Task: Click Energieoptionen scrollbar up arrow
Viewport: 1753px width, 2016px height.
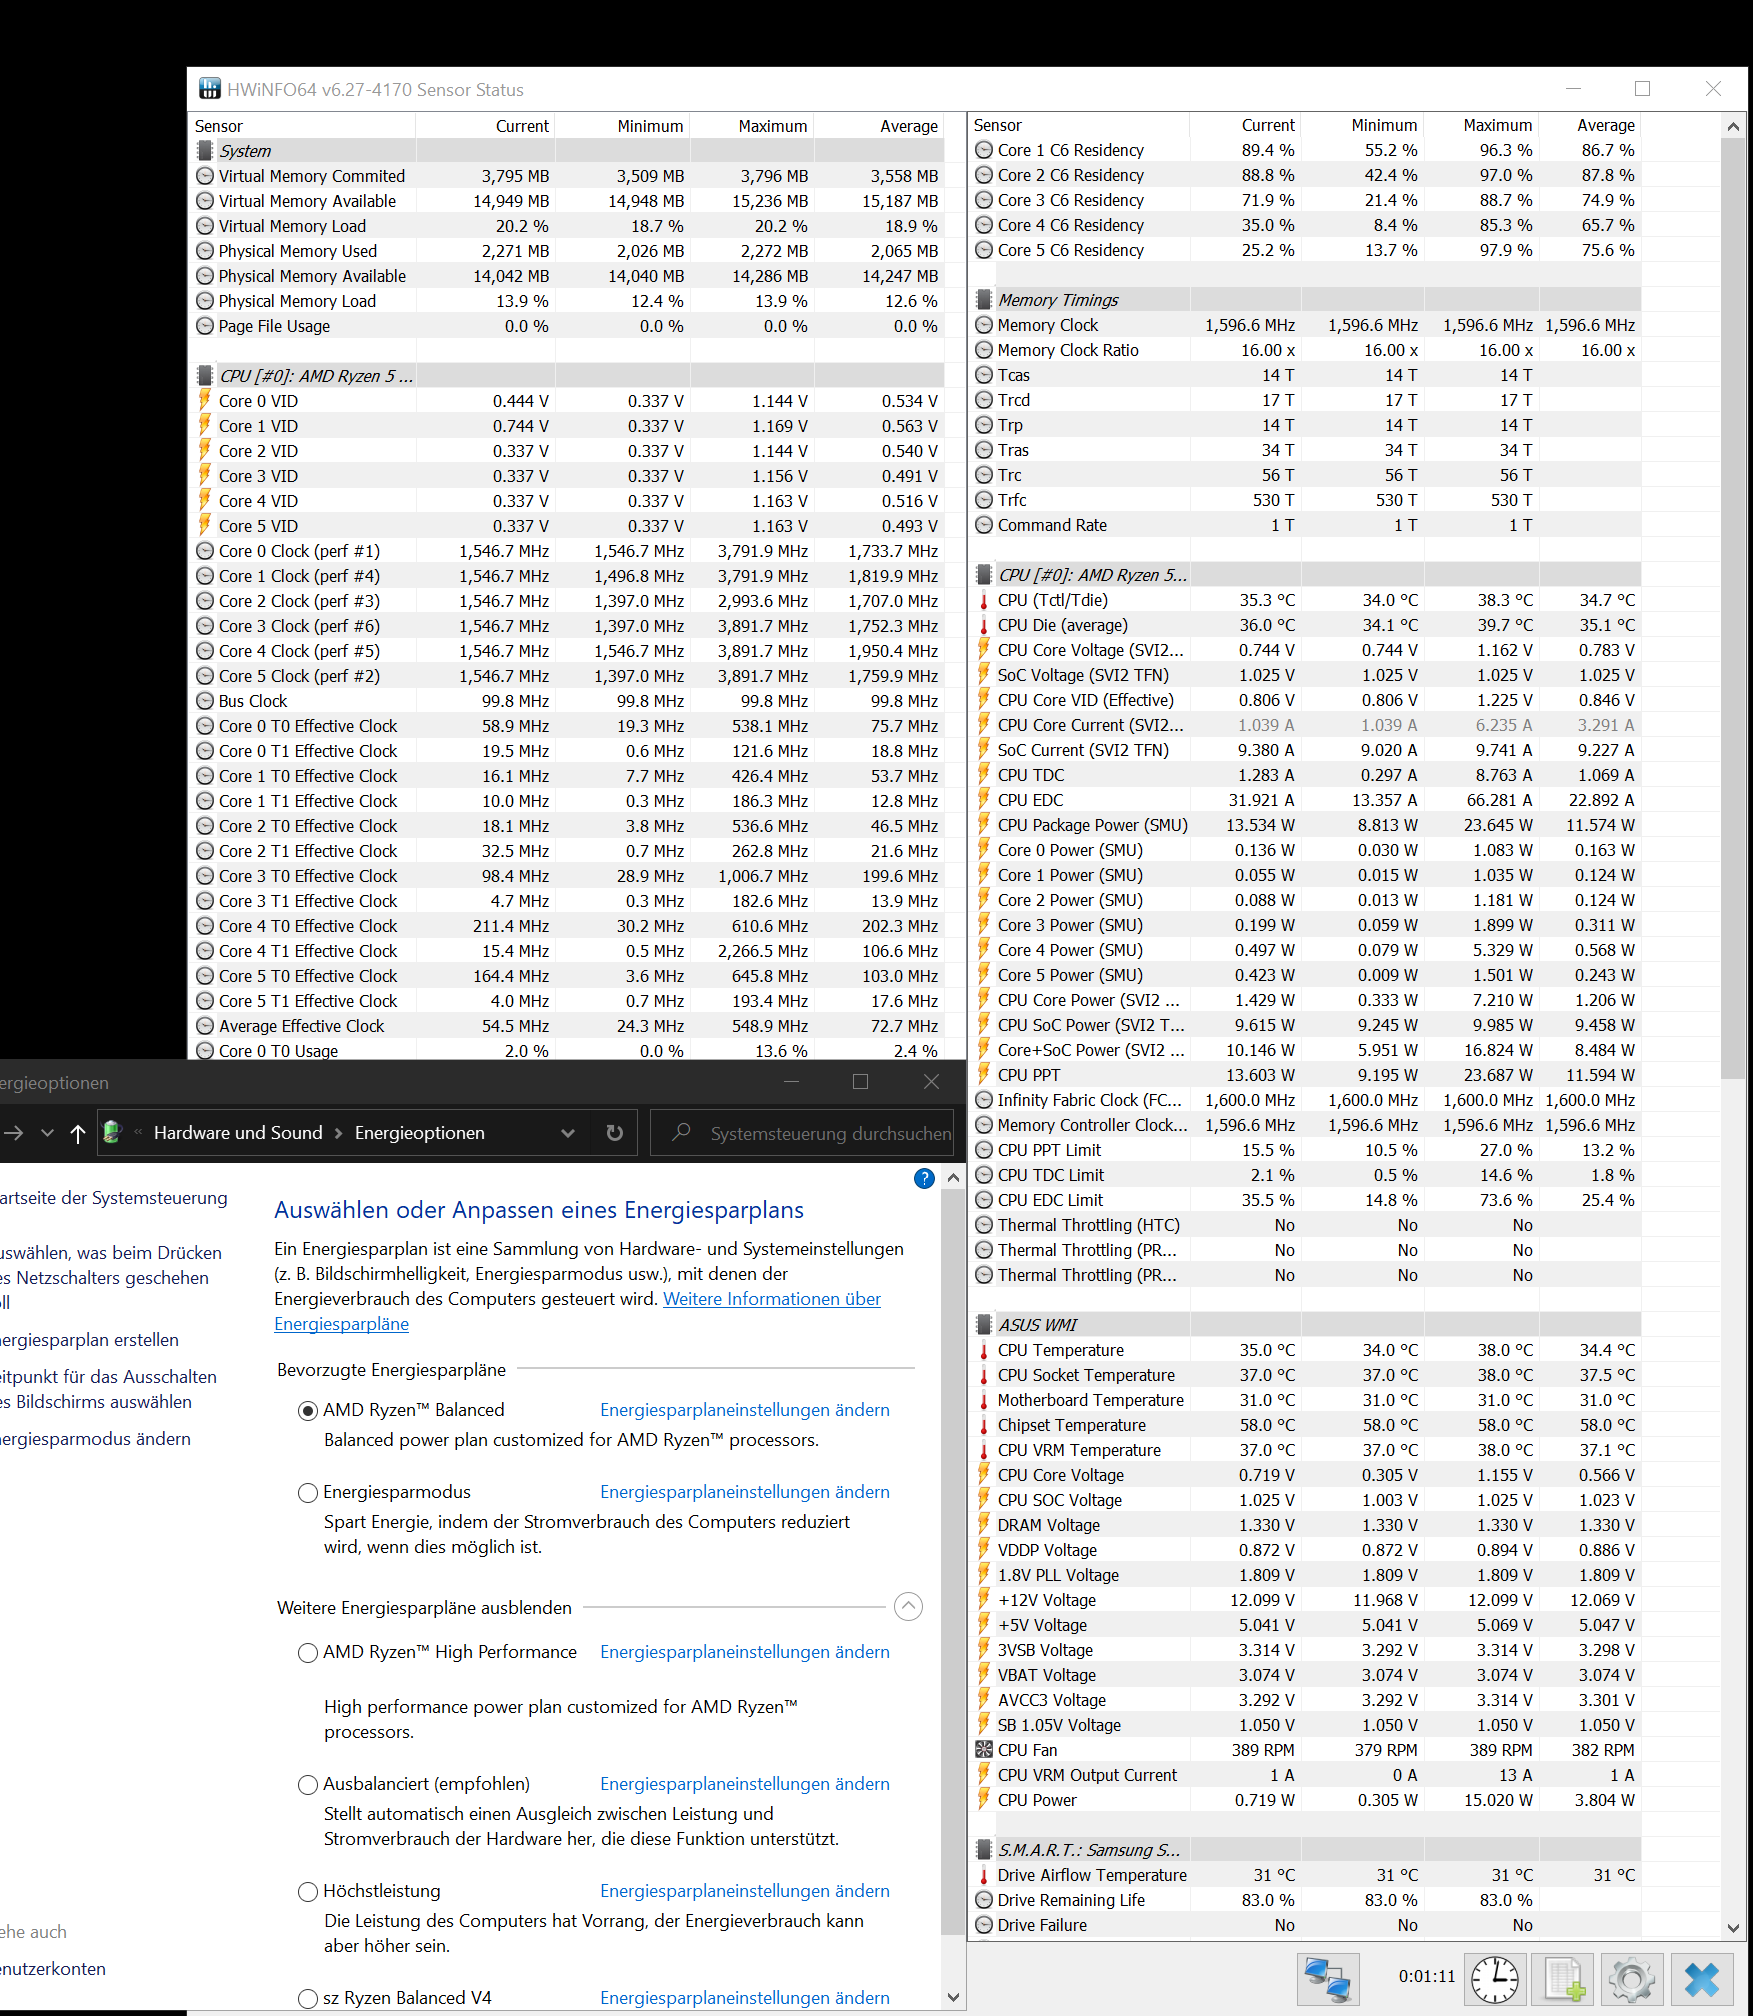Action: coord(953,1178)
